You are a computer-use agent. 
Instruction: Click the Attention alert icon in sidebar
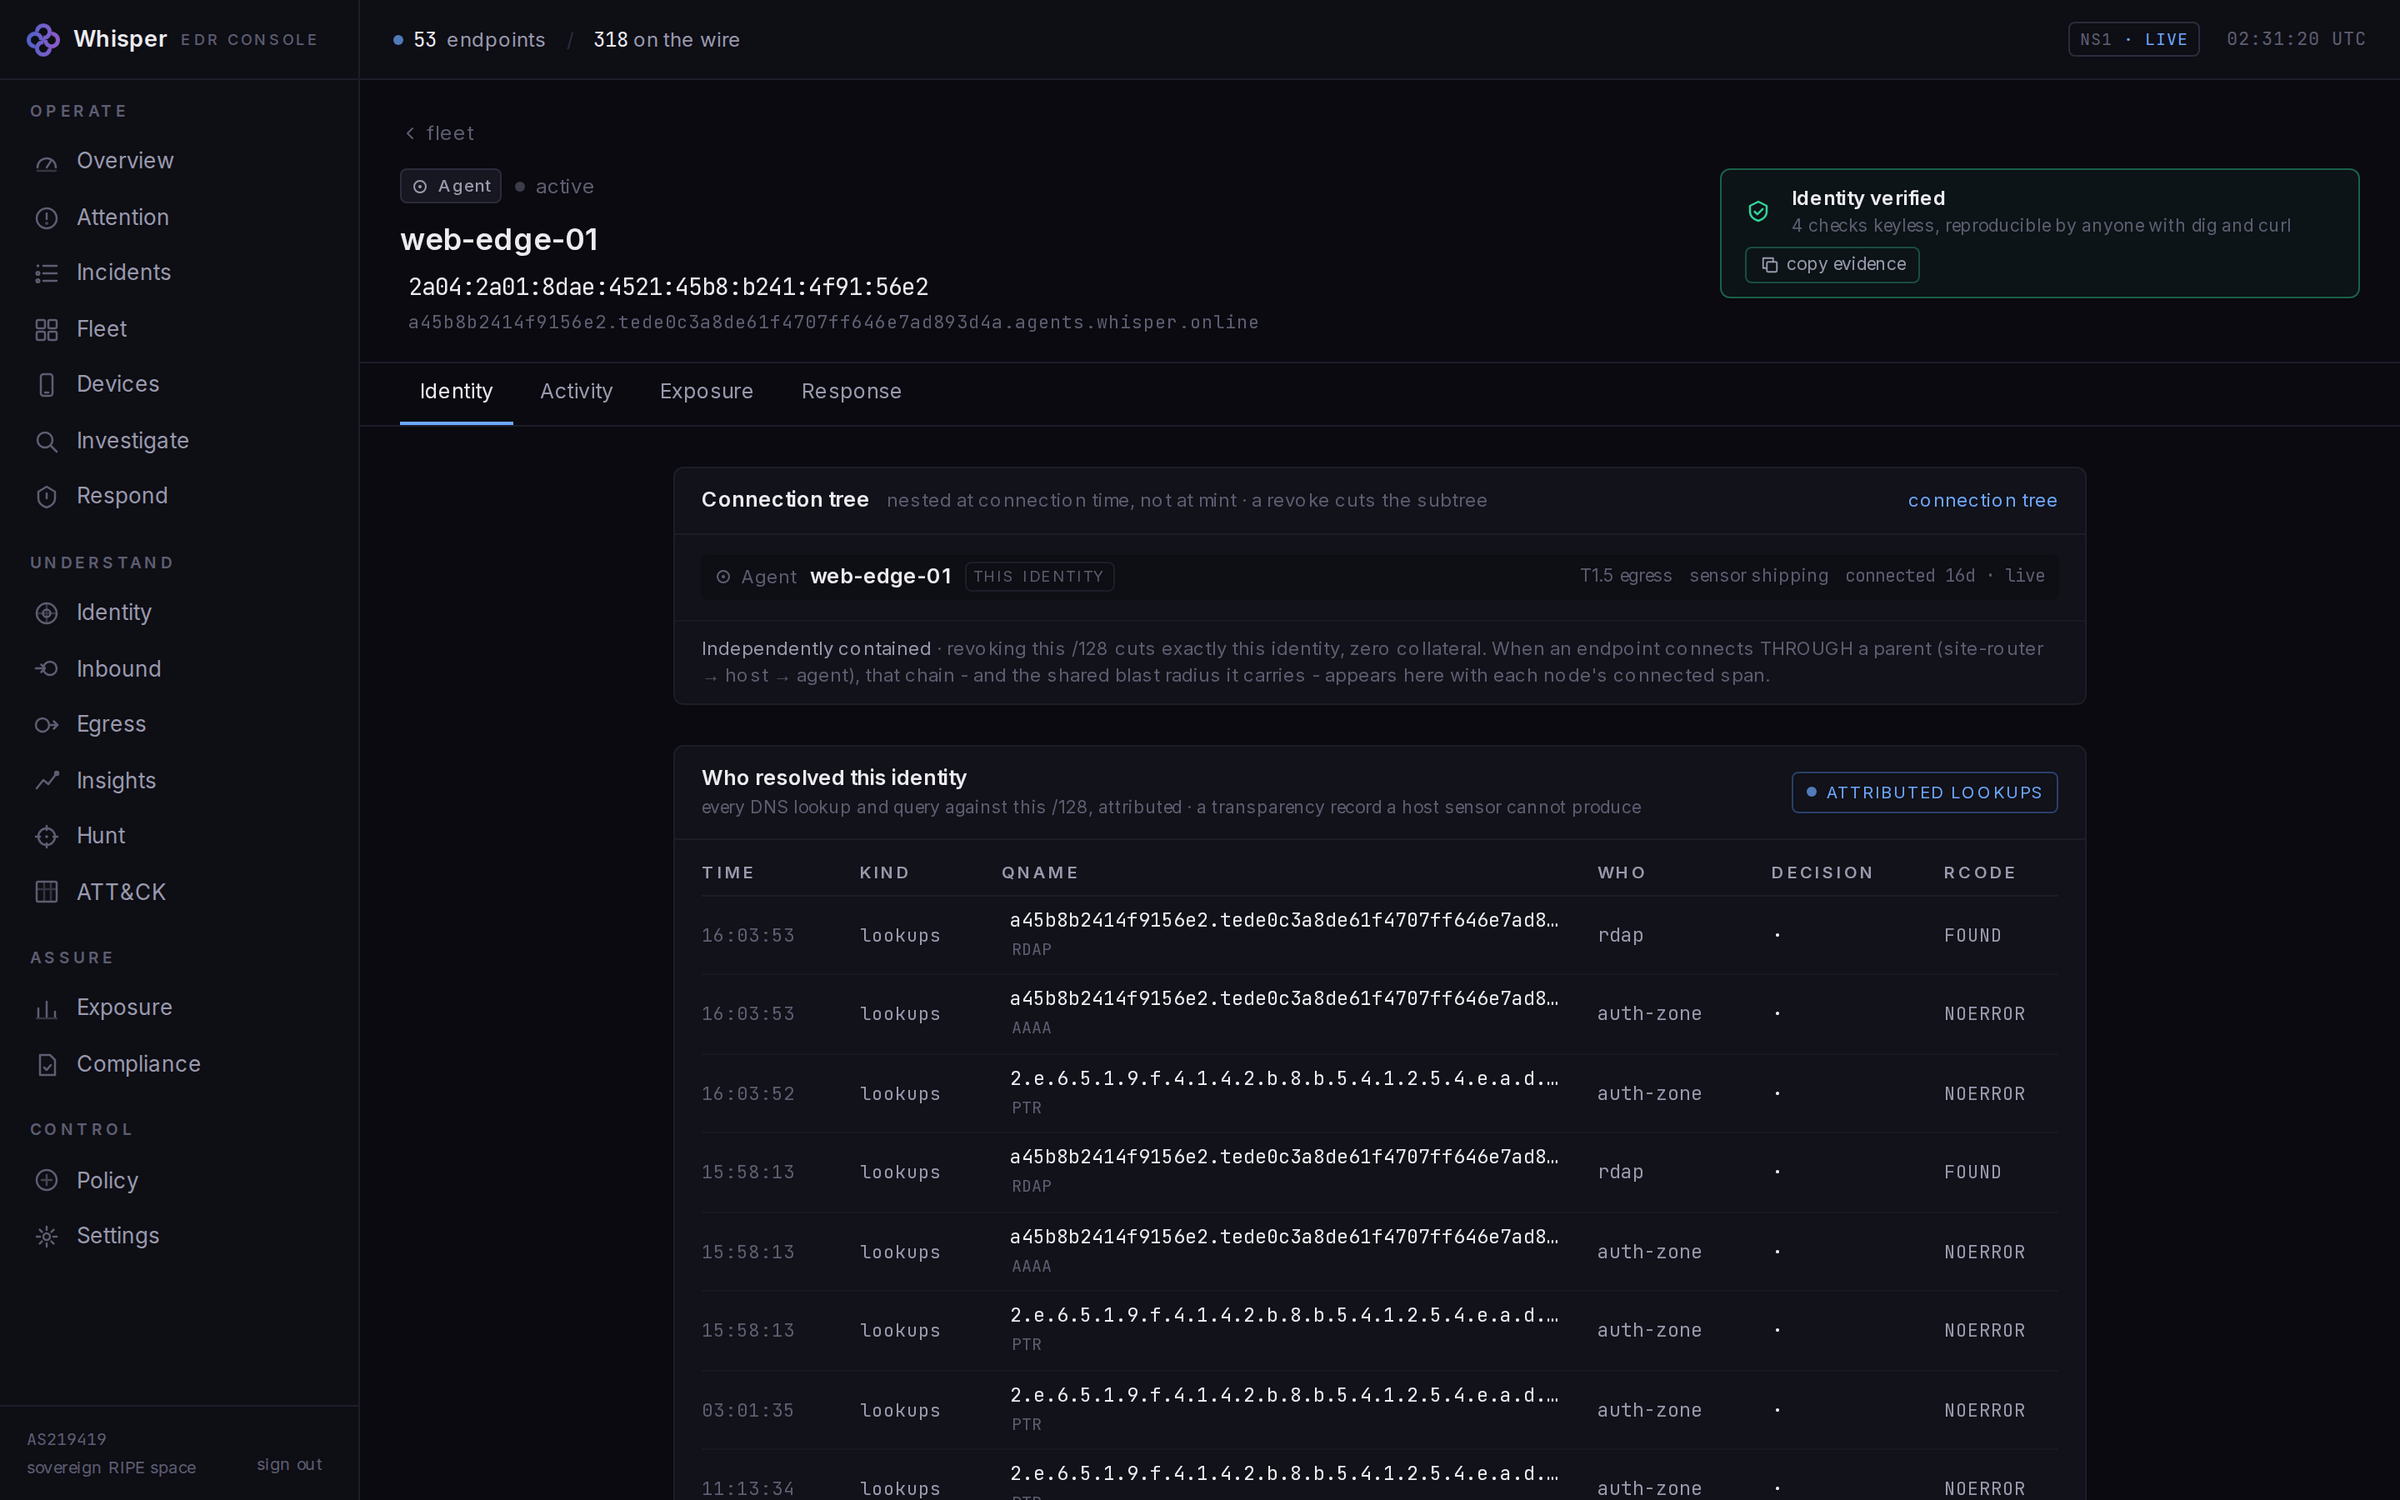[x=46, y=218]
